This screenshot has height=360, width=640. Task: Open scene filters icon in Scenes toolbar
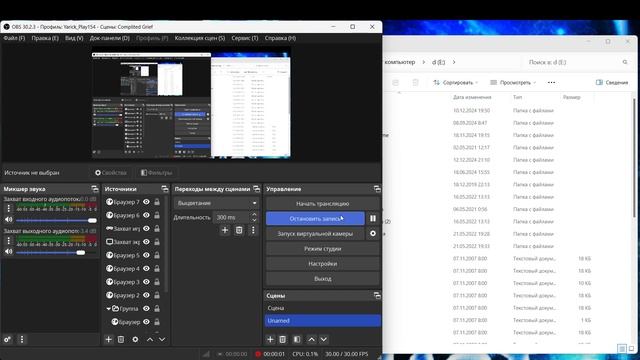coord(297,339)
